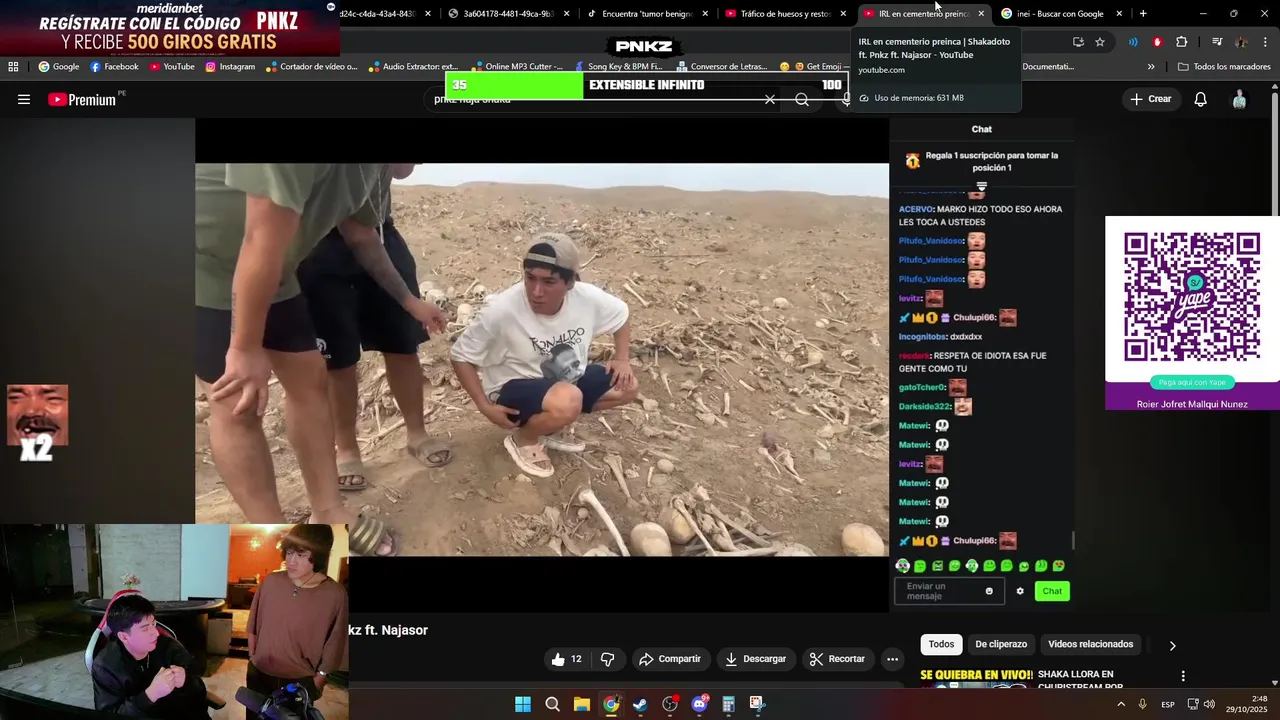The image size is (1280, 720).
Task: Open the Song Key & BPM bookmark
Action: (617, 67)
